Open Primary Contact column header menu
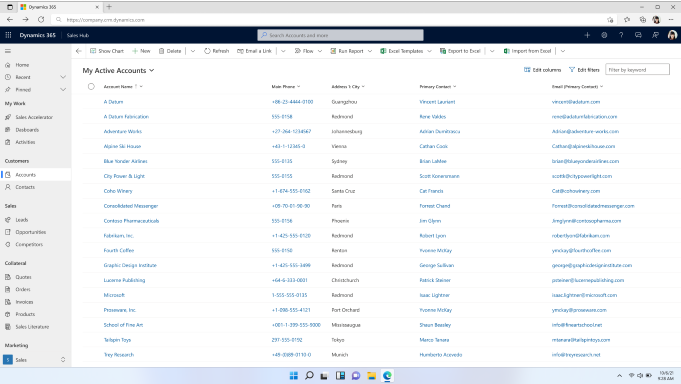The height and width of the screenshot is (384, 681). 438,86
